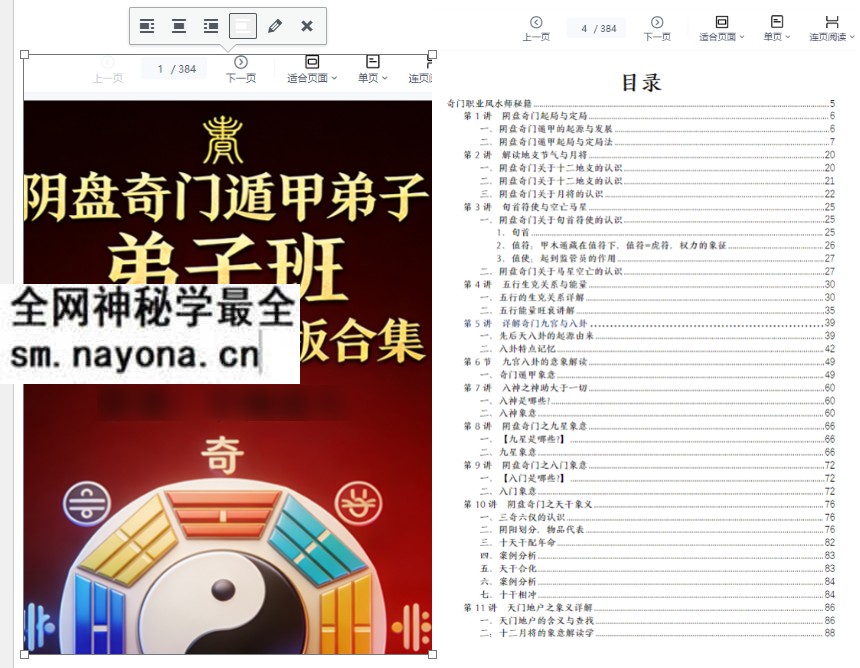Click next-page arrow icon beside 1 / 384
This screenshot has height=668, width=860.
tap(241, 62)
